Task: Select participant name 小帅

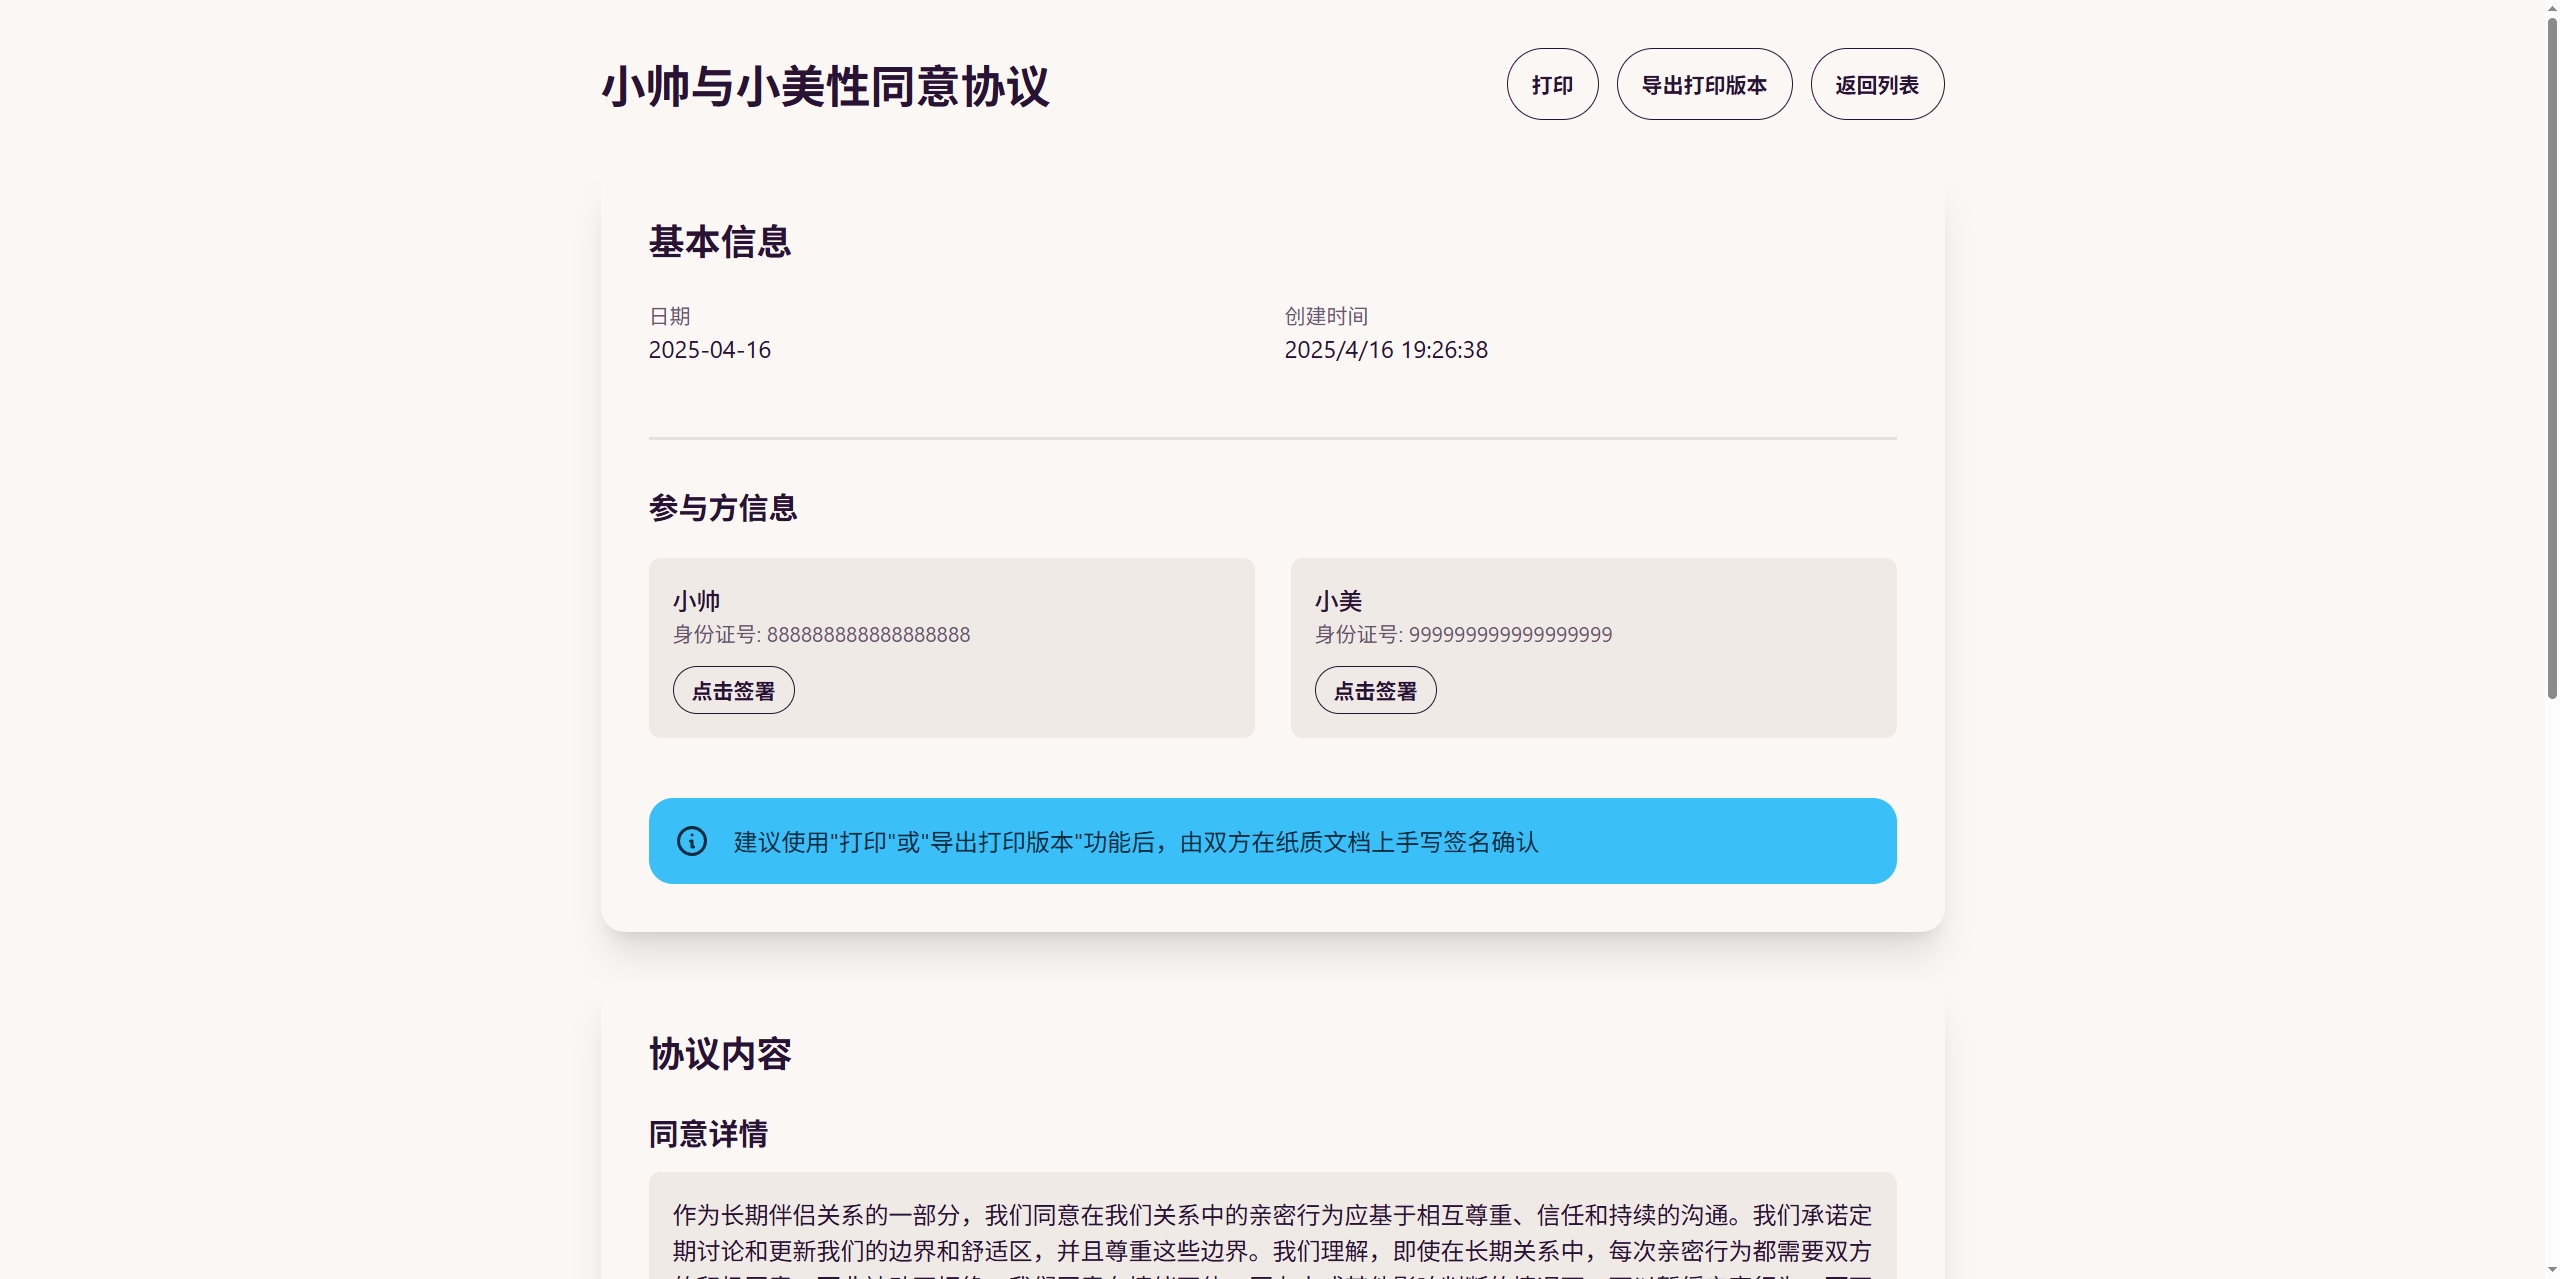Action: pyautogui.click(x=696, y=601)
